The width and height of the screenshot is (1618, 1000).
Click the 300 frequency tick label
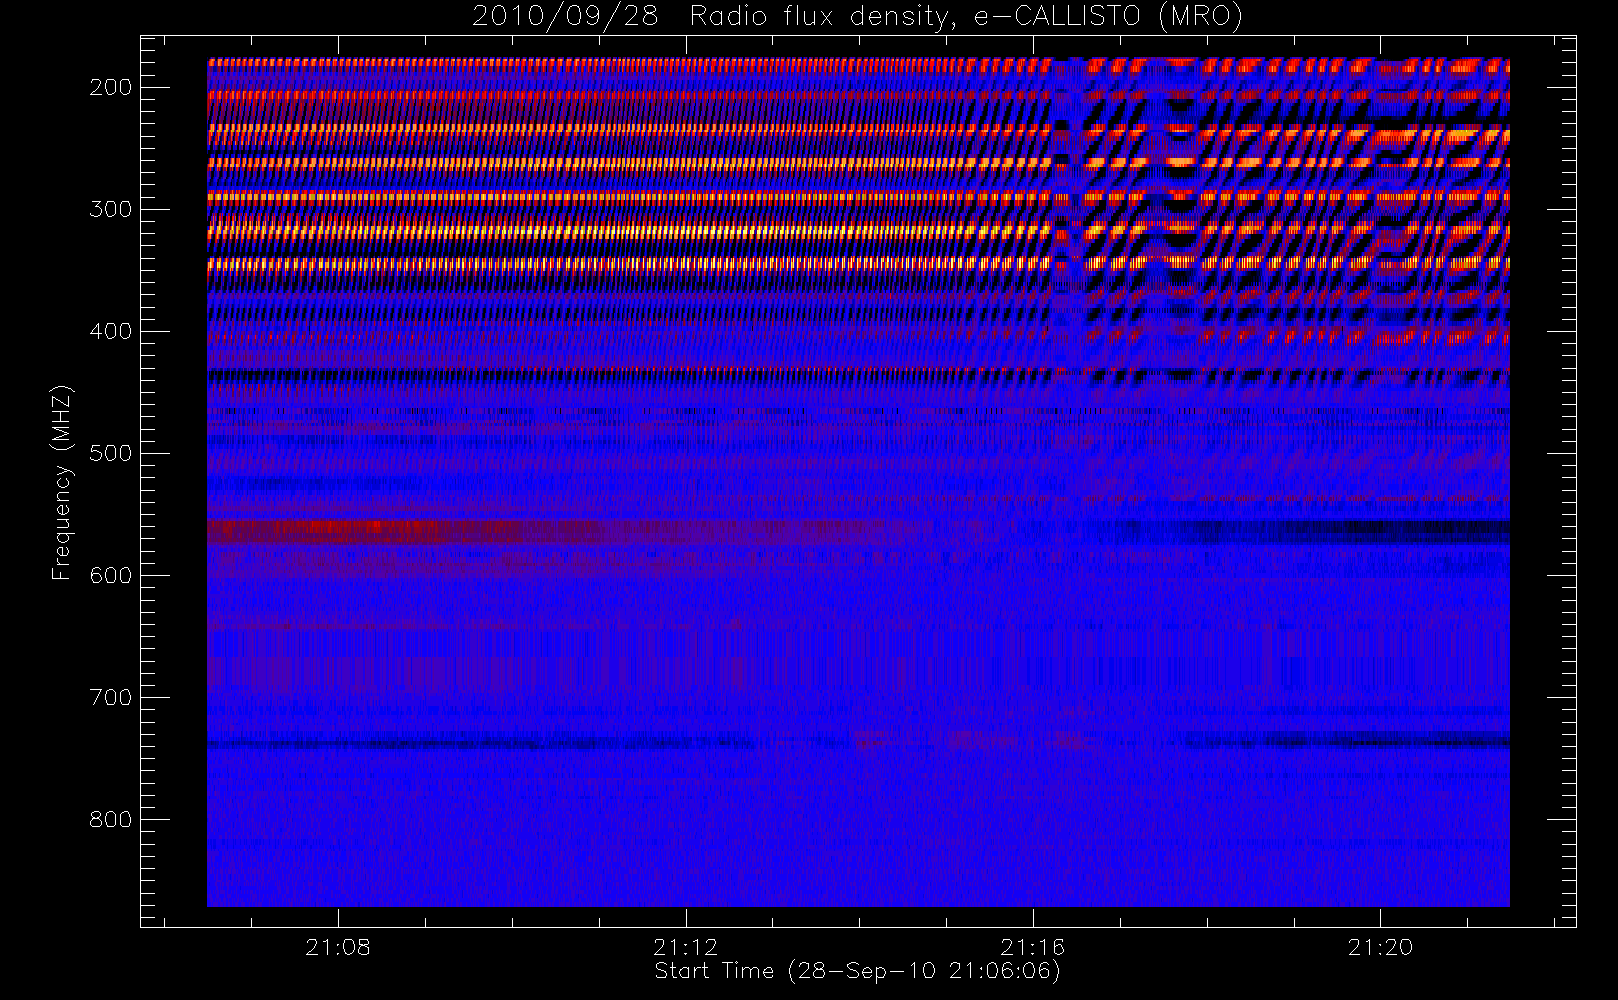pos(111,209)
